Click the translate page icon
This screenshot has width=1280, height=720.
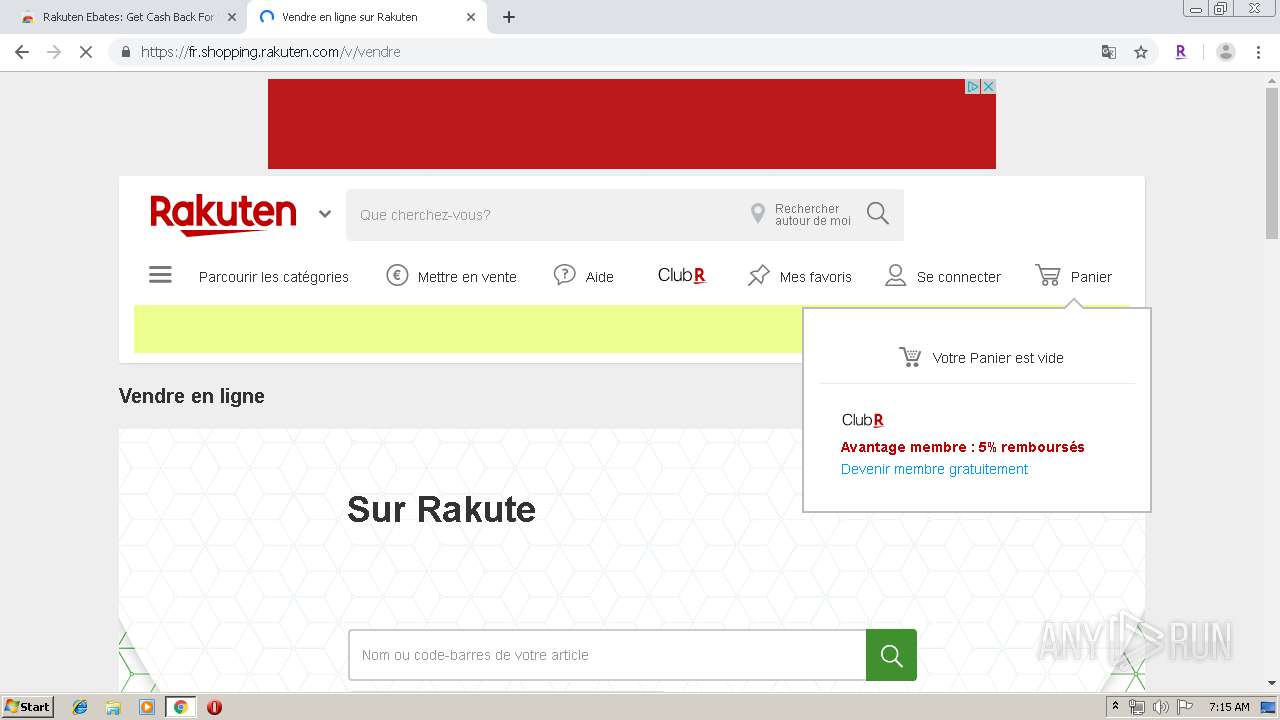[x=1109, y=52]
